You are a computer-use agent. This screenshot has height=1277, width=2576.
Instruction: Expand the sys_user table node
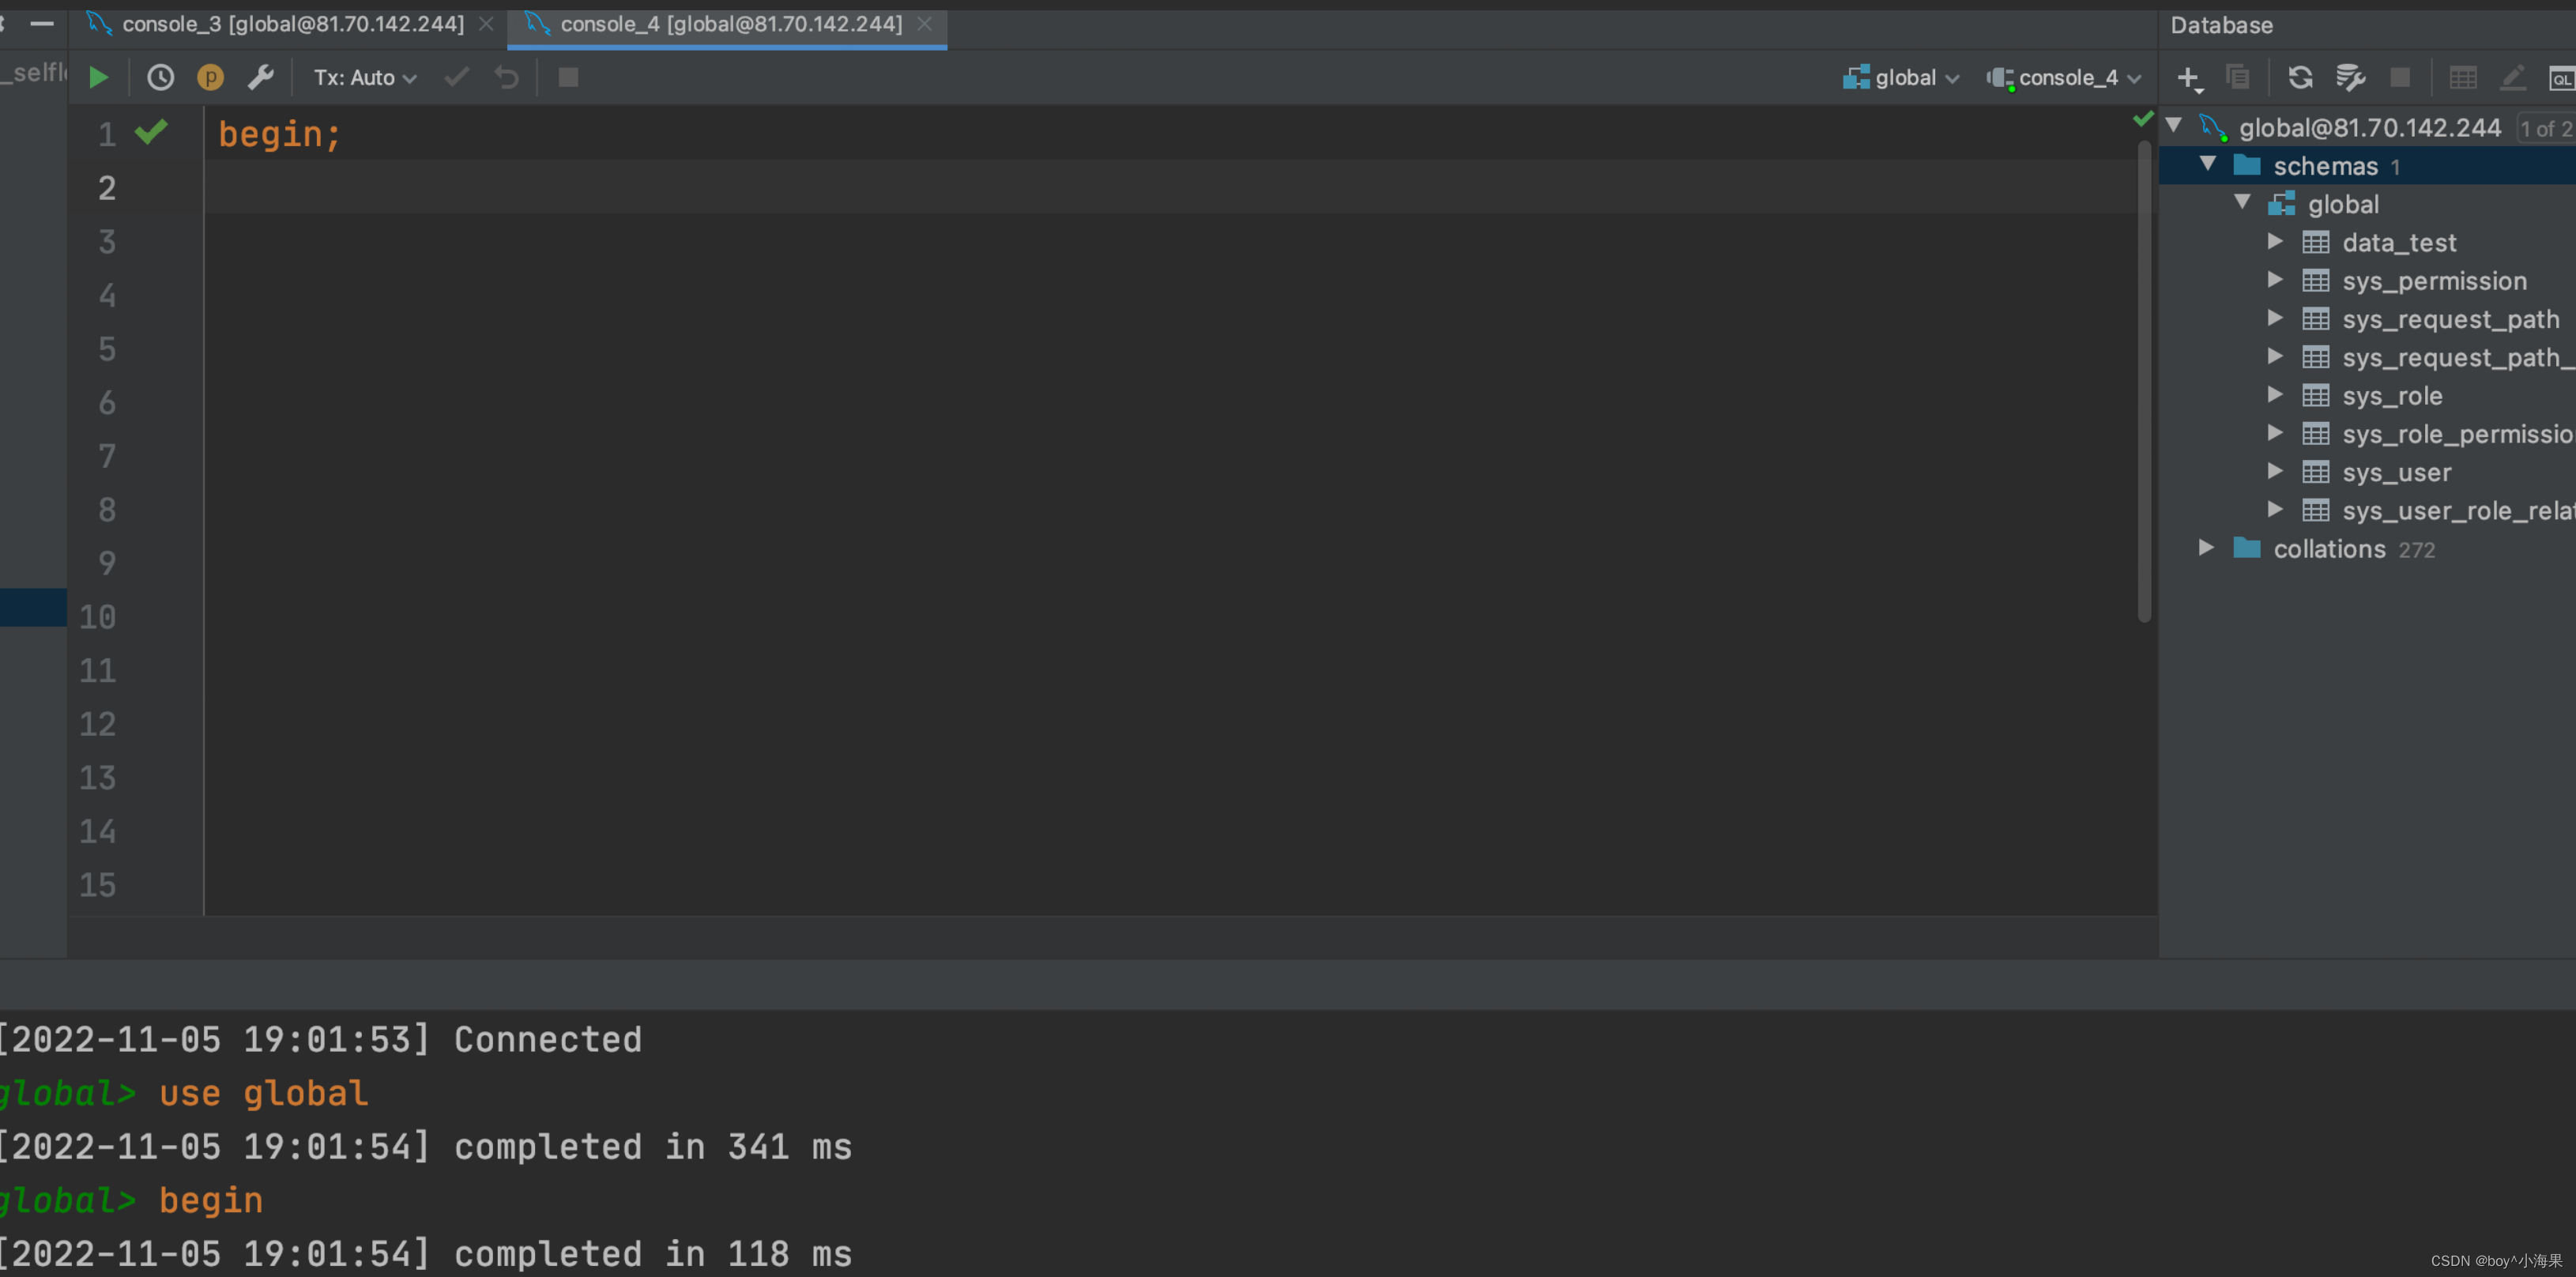(2275, 471)
